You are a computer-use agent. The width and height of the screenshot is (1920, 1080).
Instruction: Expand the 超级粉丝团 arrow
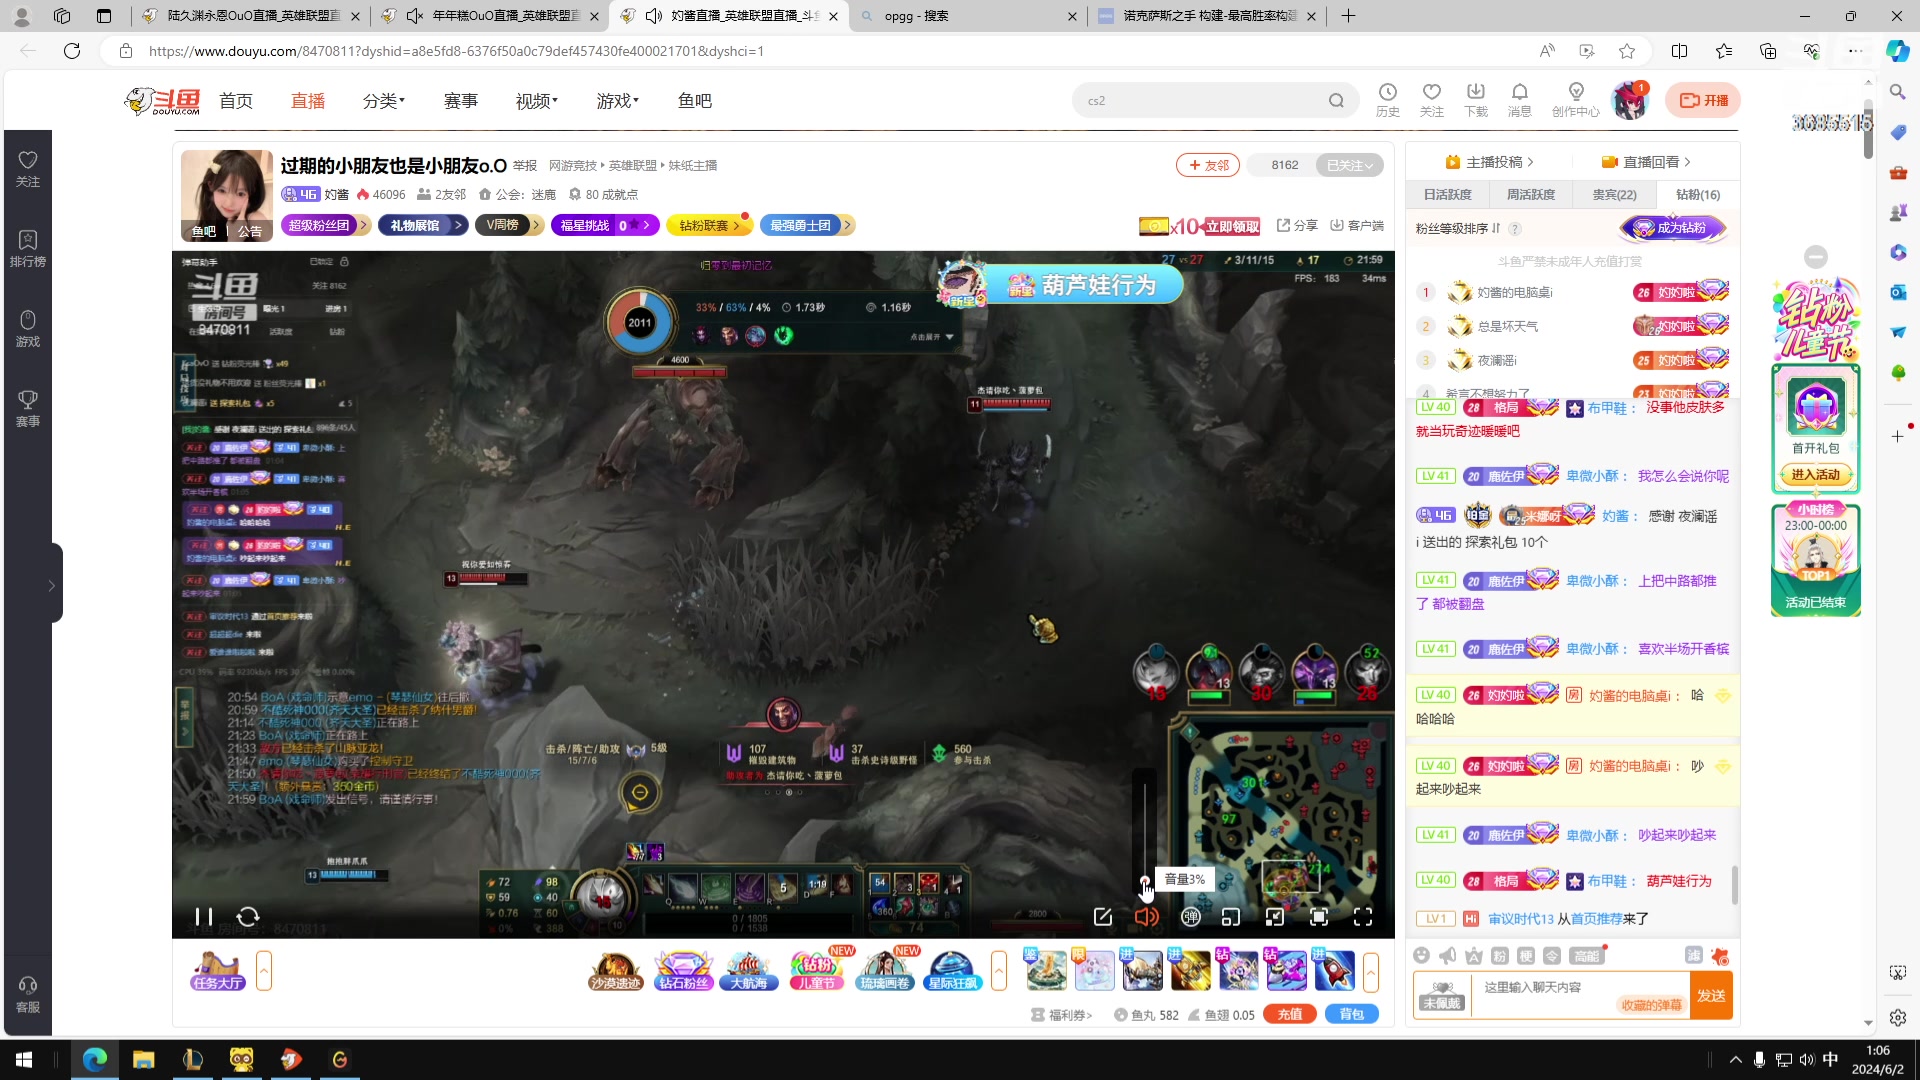[x=364, y=225]
